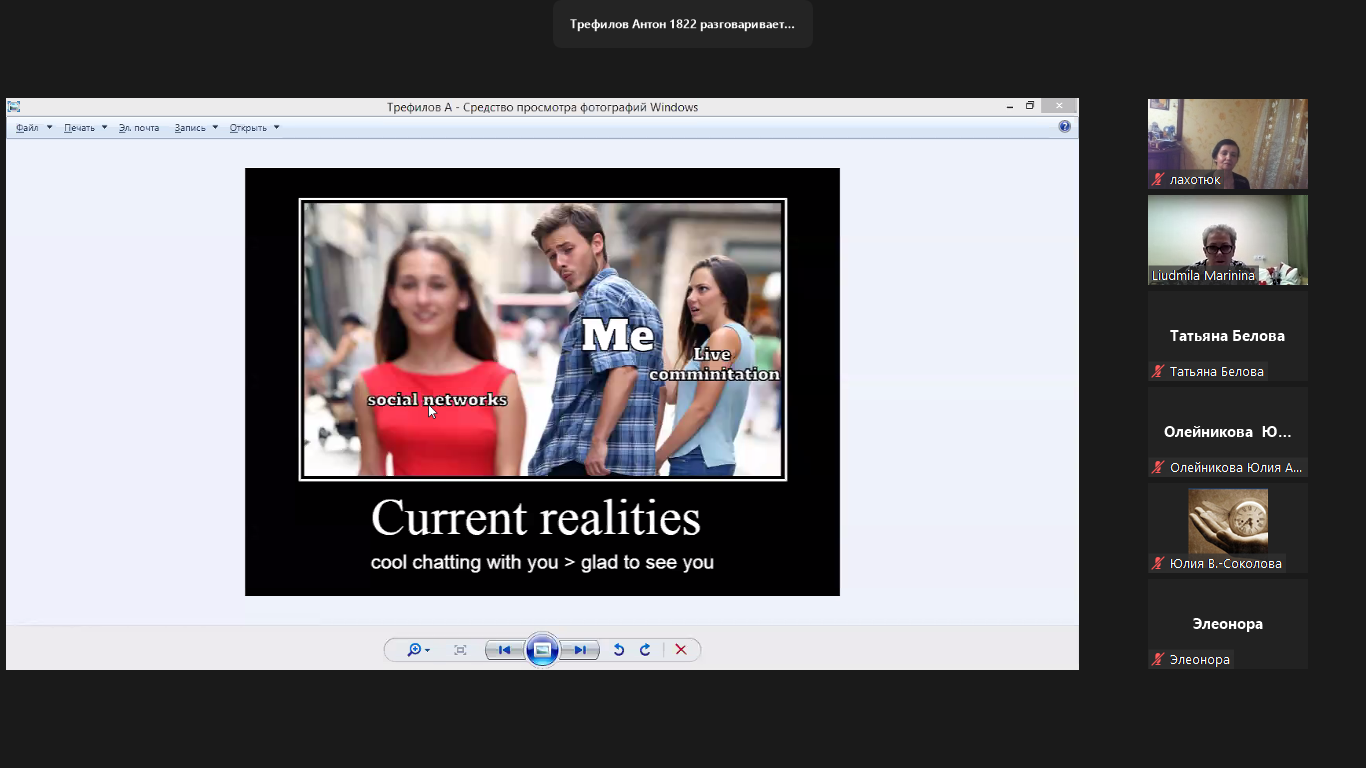
Task: Expand the zoom dropdown arrow
Action: point(428,651)
